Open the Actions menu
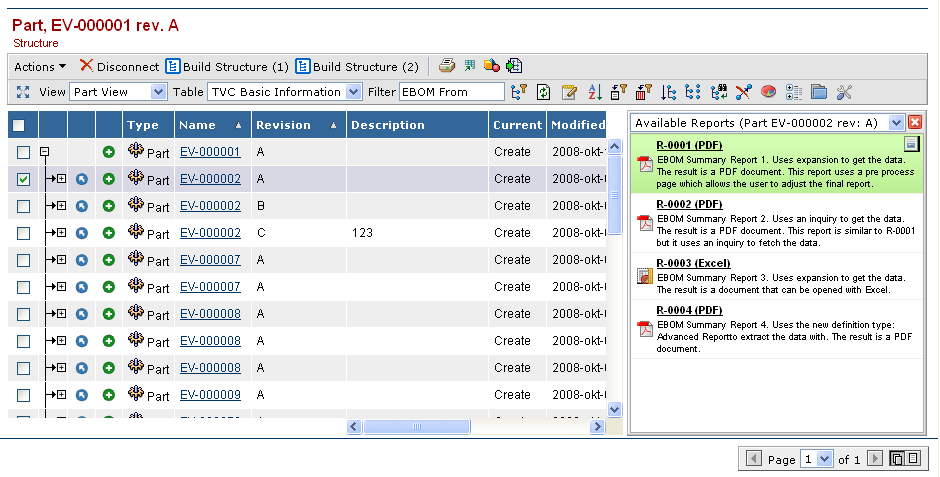The width and height of the screenshot is (940, 477). pos(40,67)
